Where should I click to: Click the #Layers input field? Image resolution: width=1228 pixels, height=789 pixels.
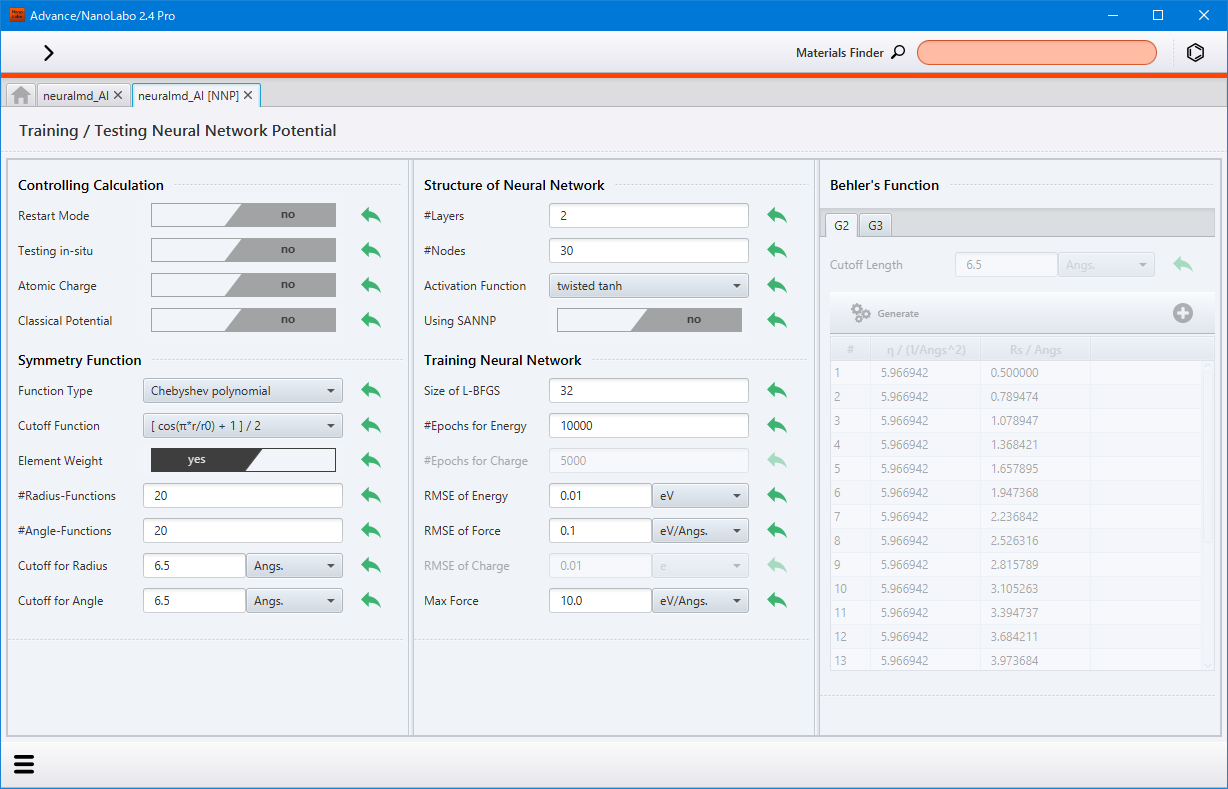649,216
